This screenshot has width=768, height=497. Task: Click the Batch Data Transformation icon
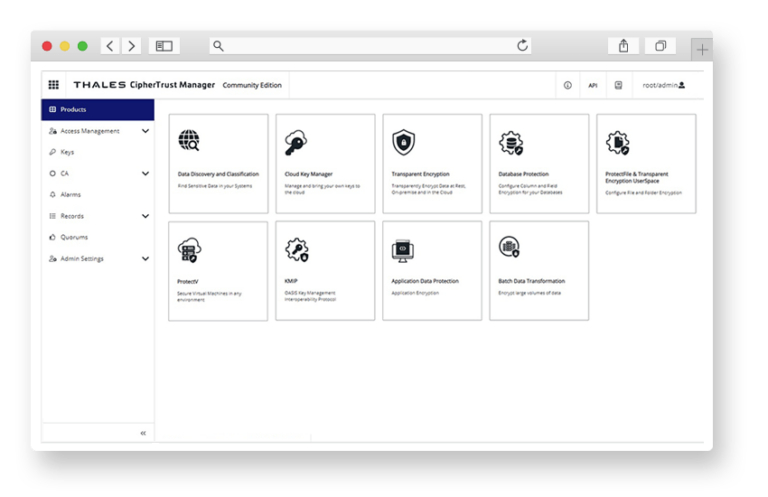pyautogui.click(x=509, y=247)
